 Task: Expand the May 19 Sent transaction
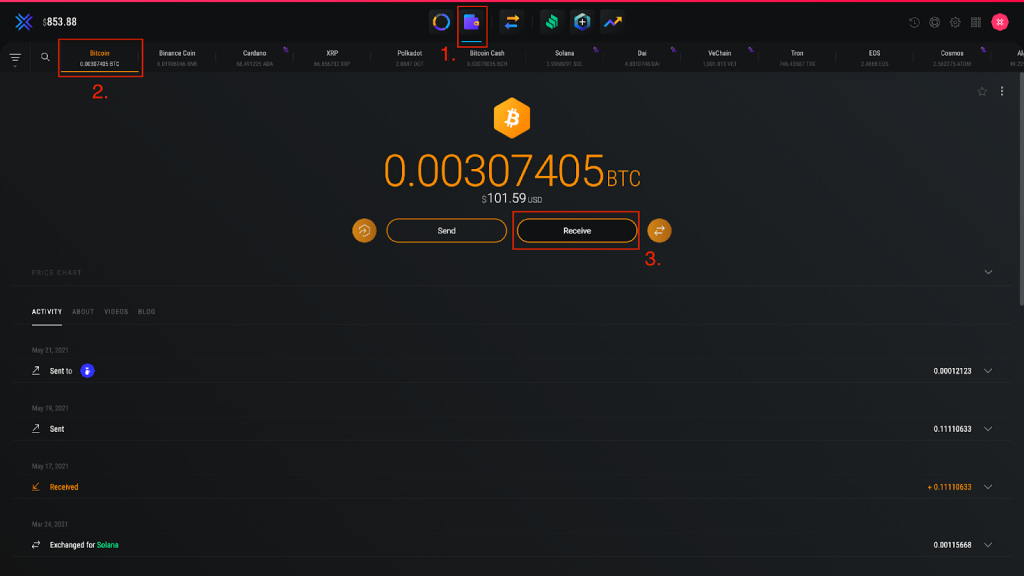[x=988, y=429]
